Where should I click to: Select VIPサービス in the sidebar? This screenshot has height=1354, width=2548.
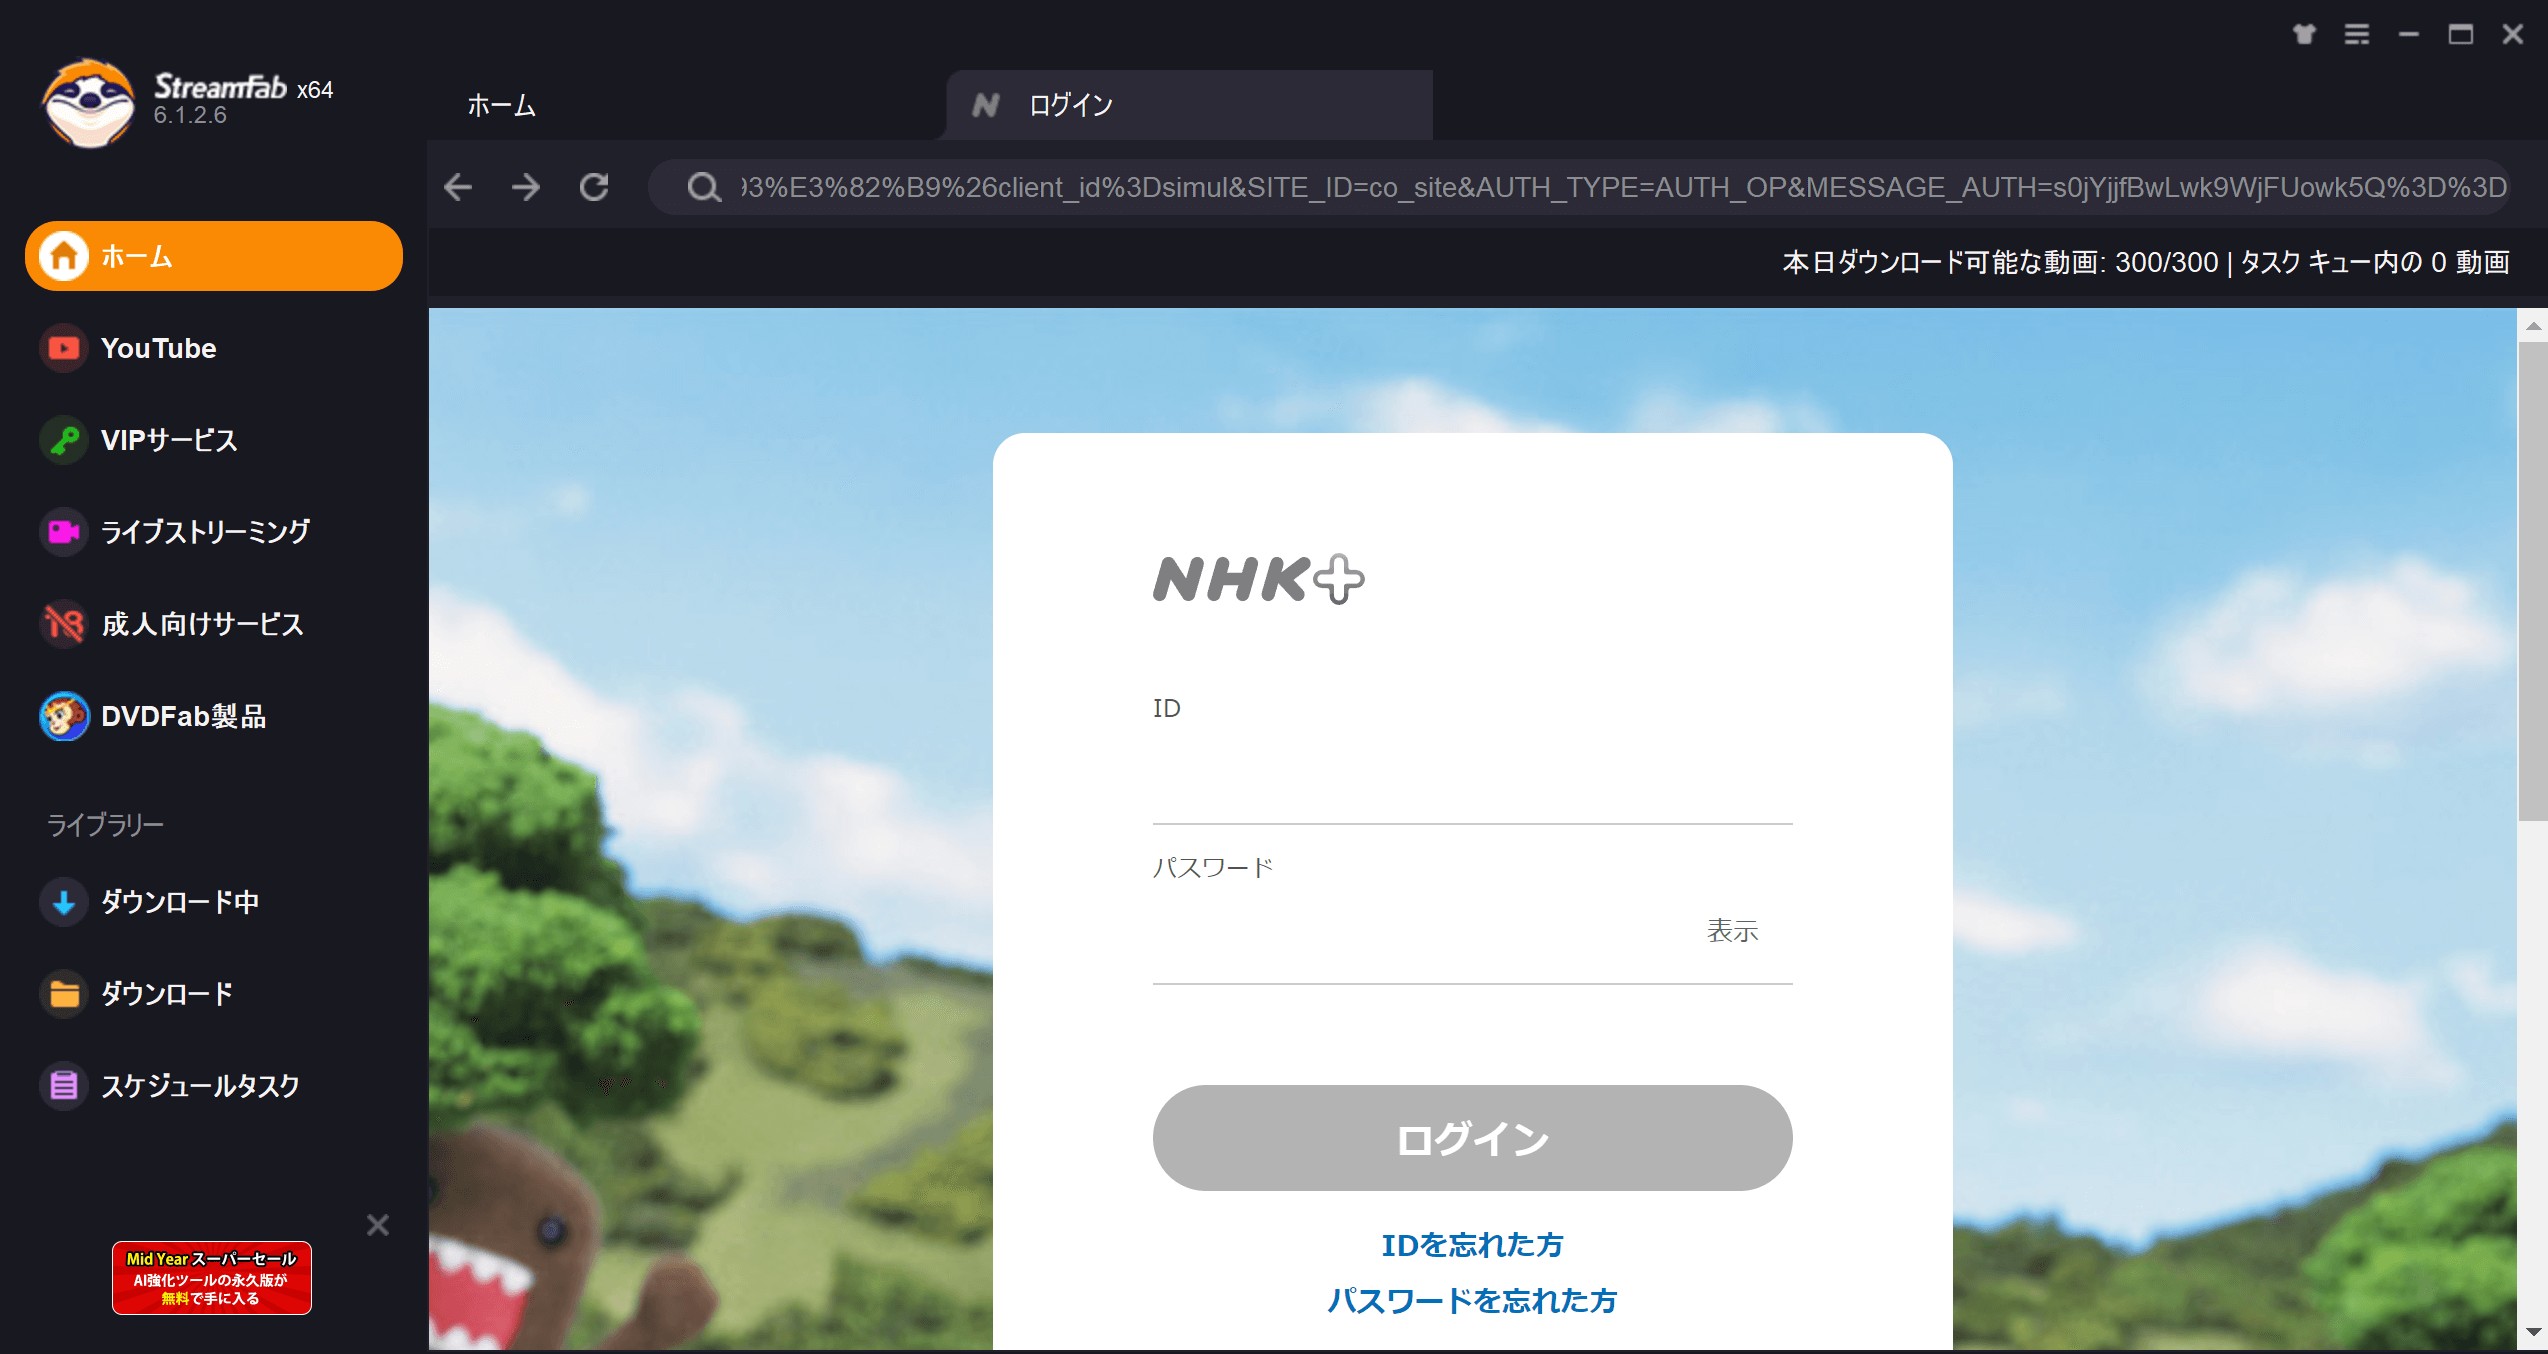coord(213,440)
